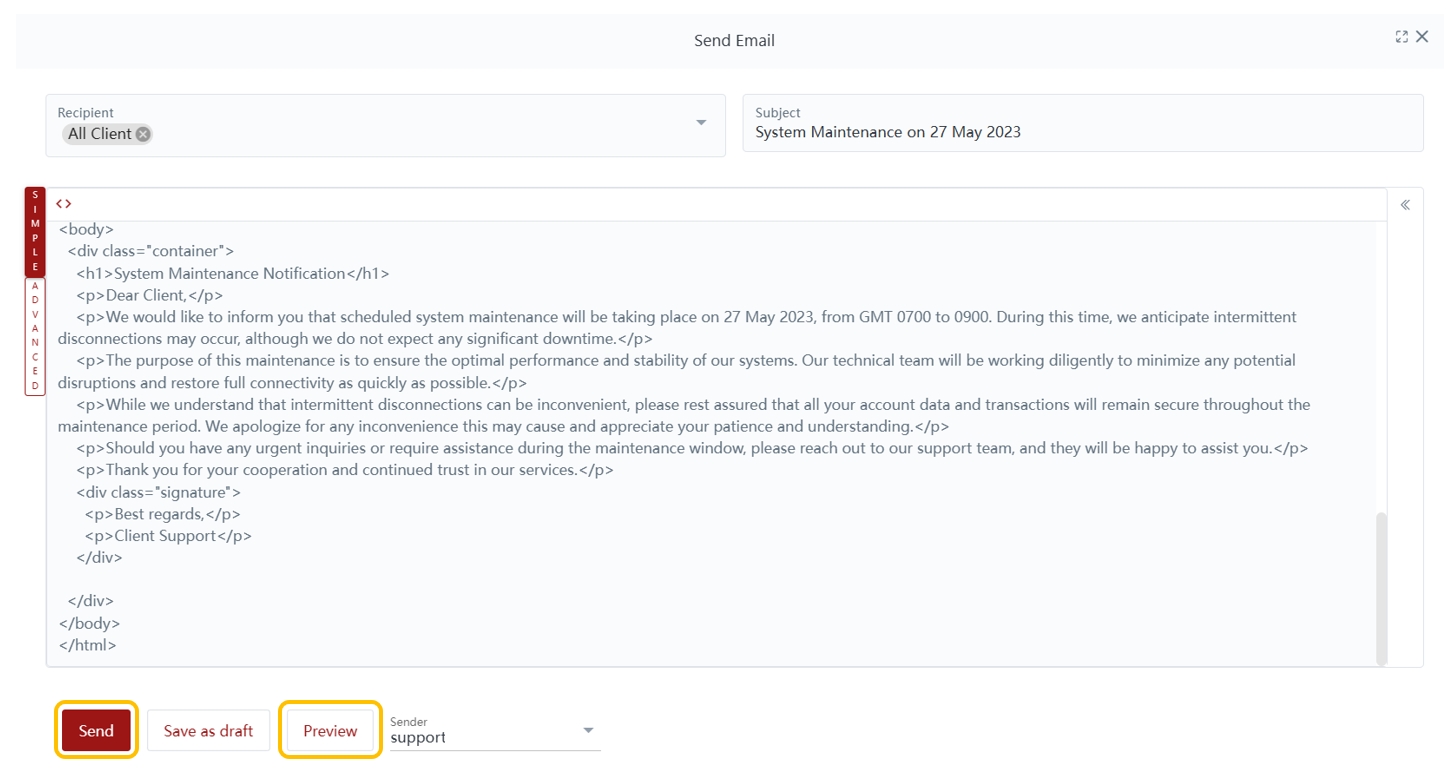The width and height of the screenshot is (1449, 772).
Task: Collapse the editor side panel chevron
Action: [x=1405, y=205]
